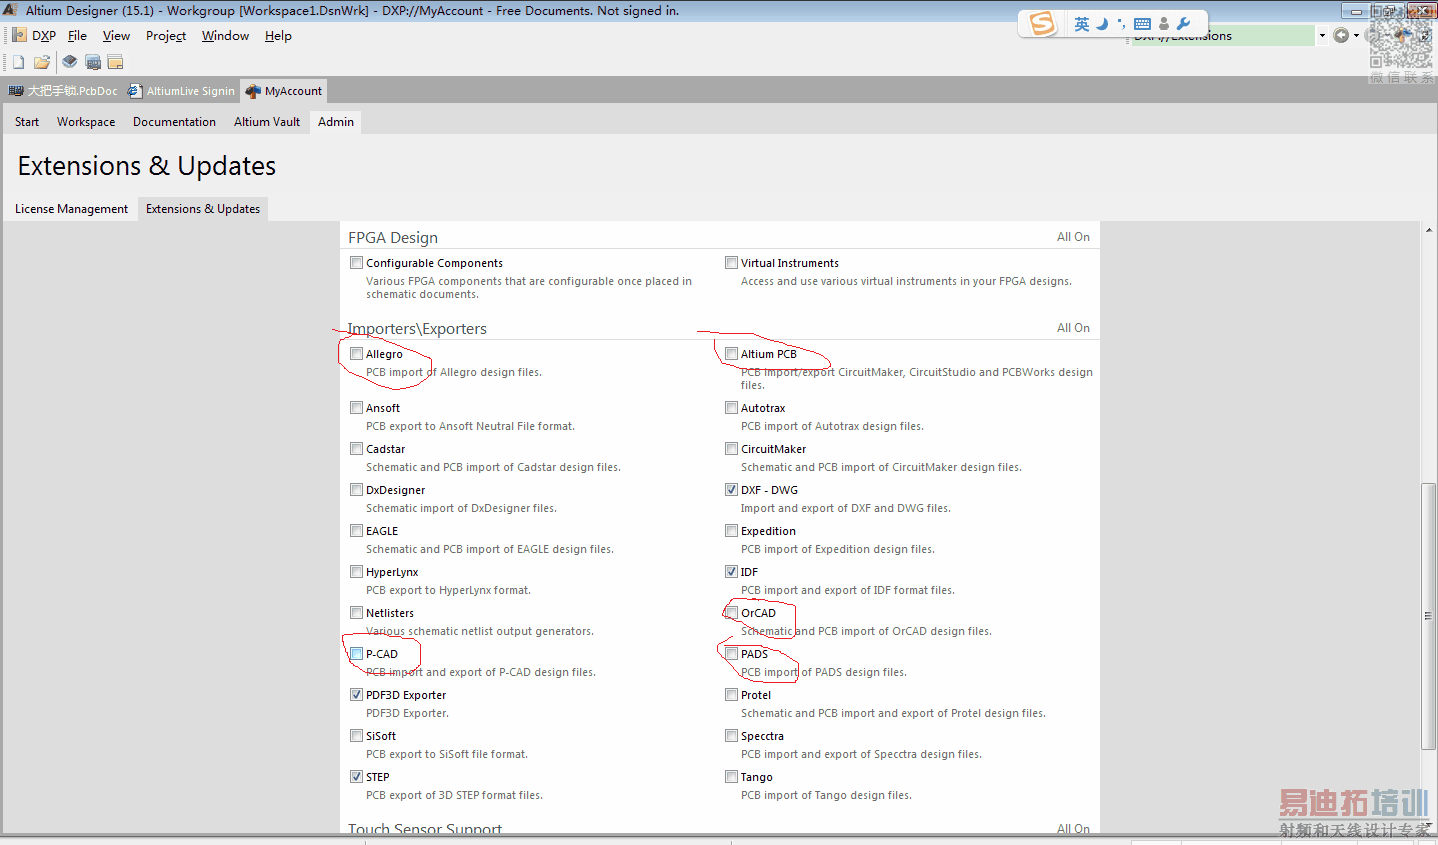Switch to the 大把手锁.PcbDoc document tab
The width and height of the screenshot is (1438, 845).
[x=62, y=91]
